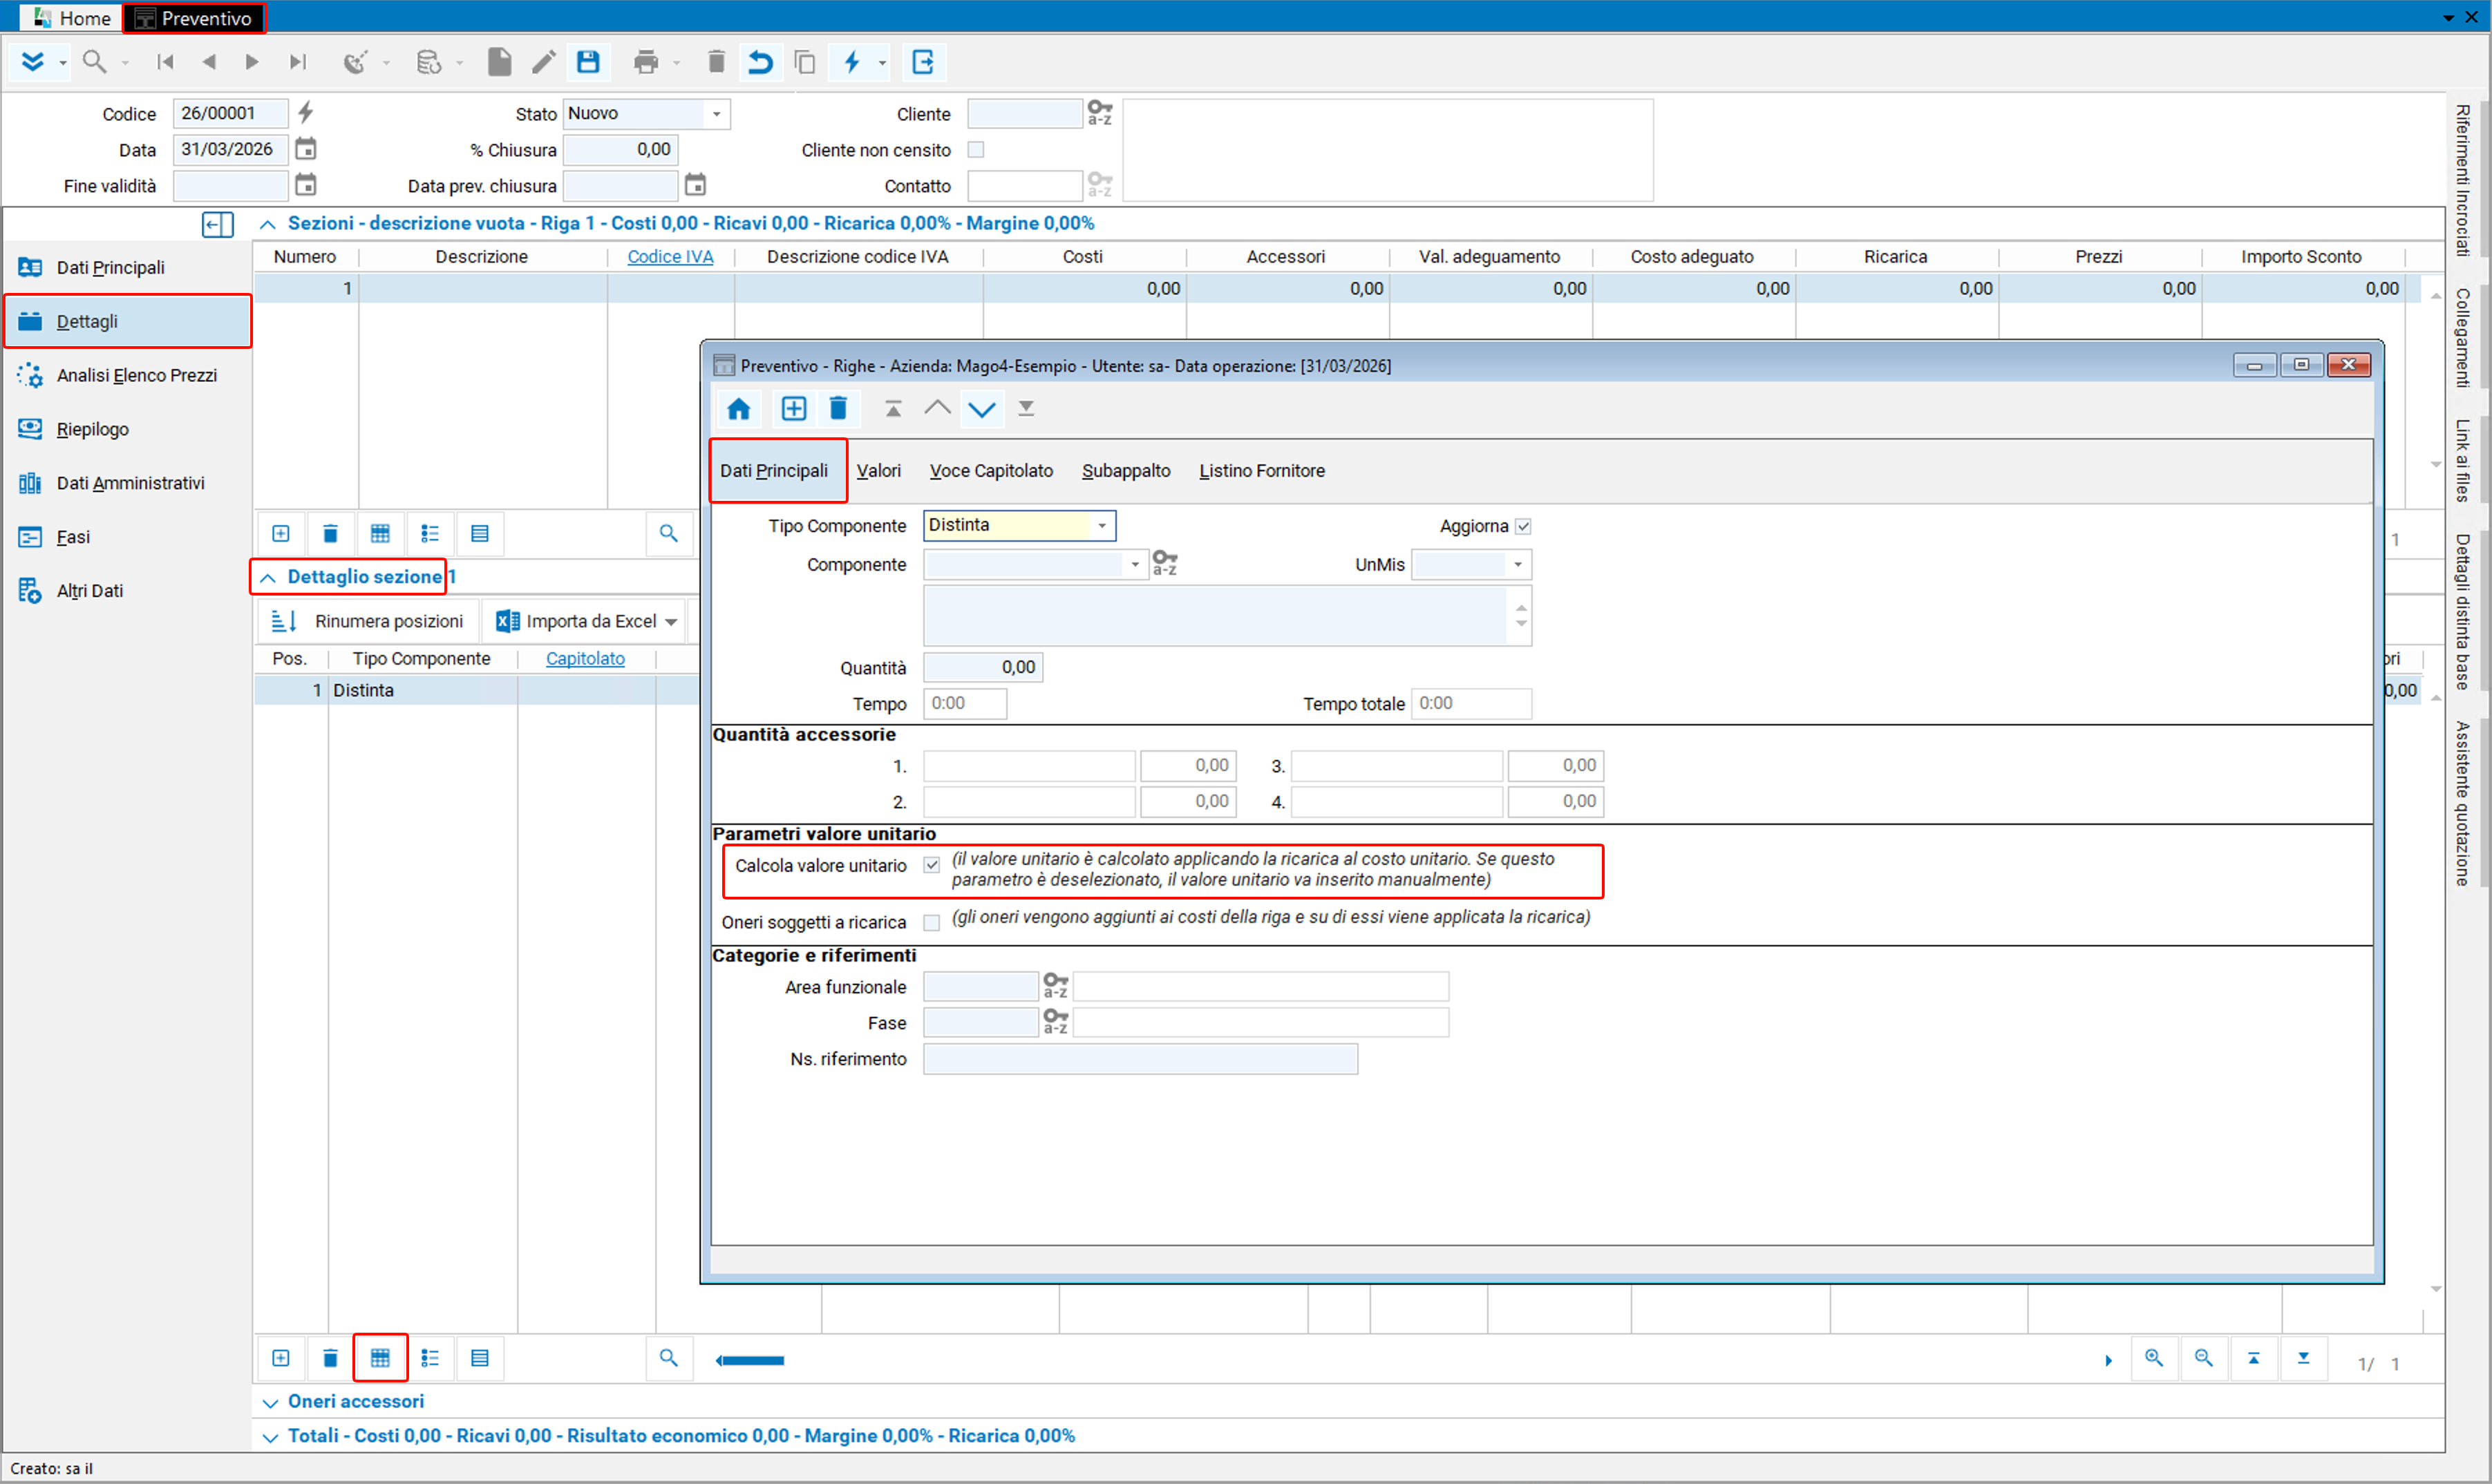
Task: Switch to the Voce Capitolato tab
Action: click(991, 470)
